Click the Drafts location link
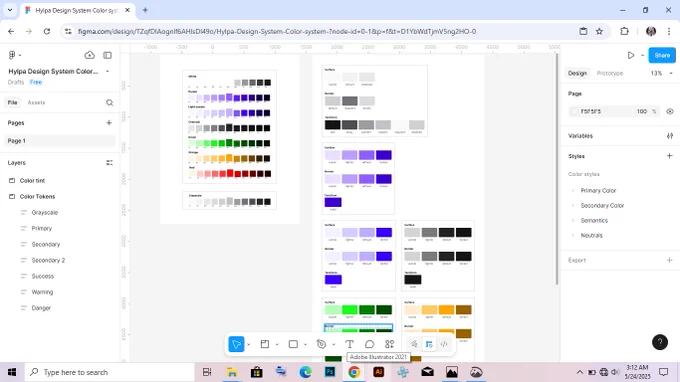The image size is (680, 382). pyautogui.click(x=16, y=82)
